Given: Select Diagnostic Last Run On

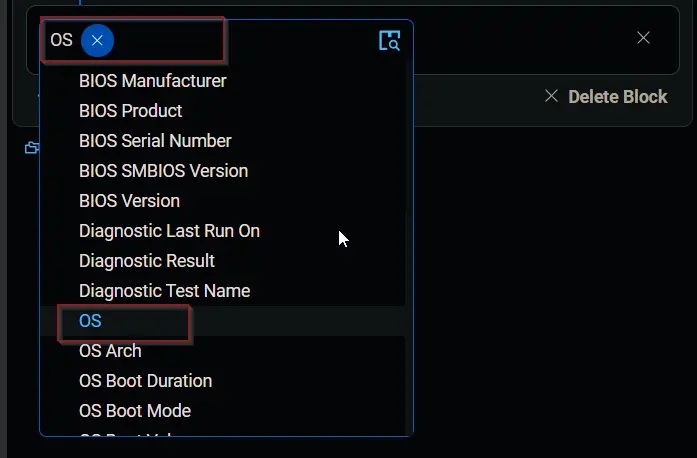Looking at the screenshot, I should 169,231.
